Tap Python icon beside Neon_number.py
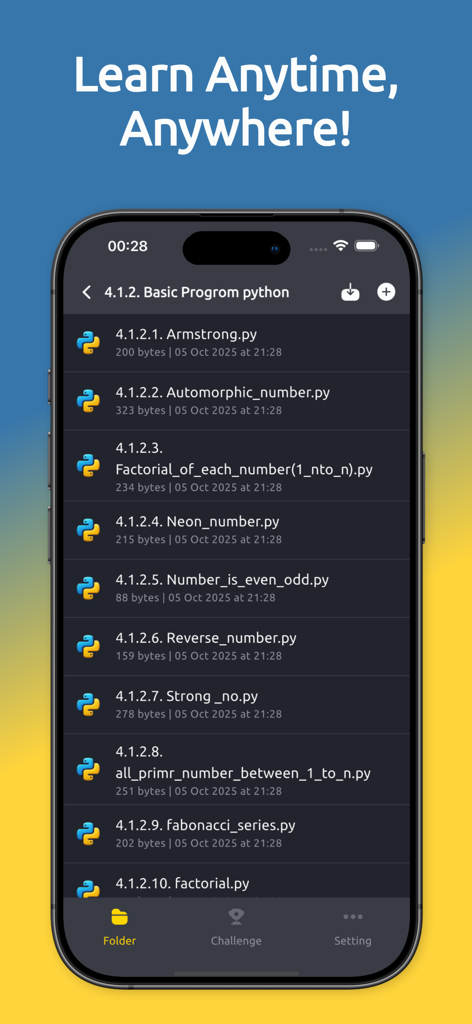Screen dimensions: 472x1024 coord(88,530)
